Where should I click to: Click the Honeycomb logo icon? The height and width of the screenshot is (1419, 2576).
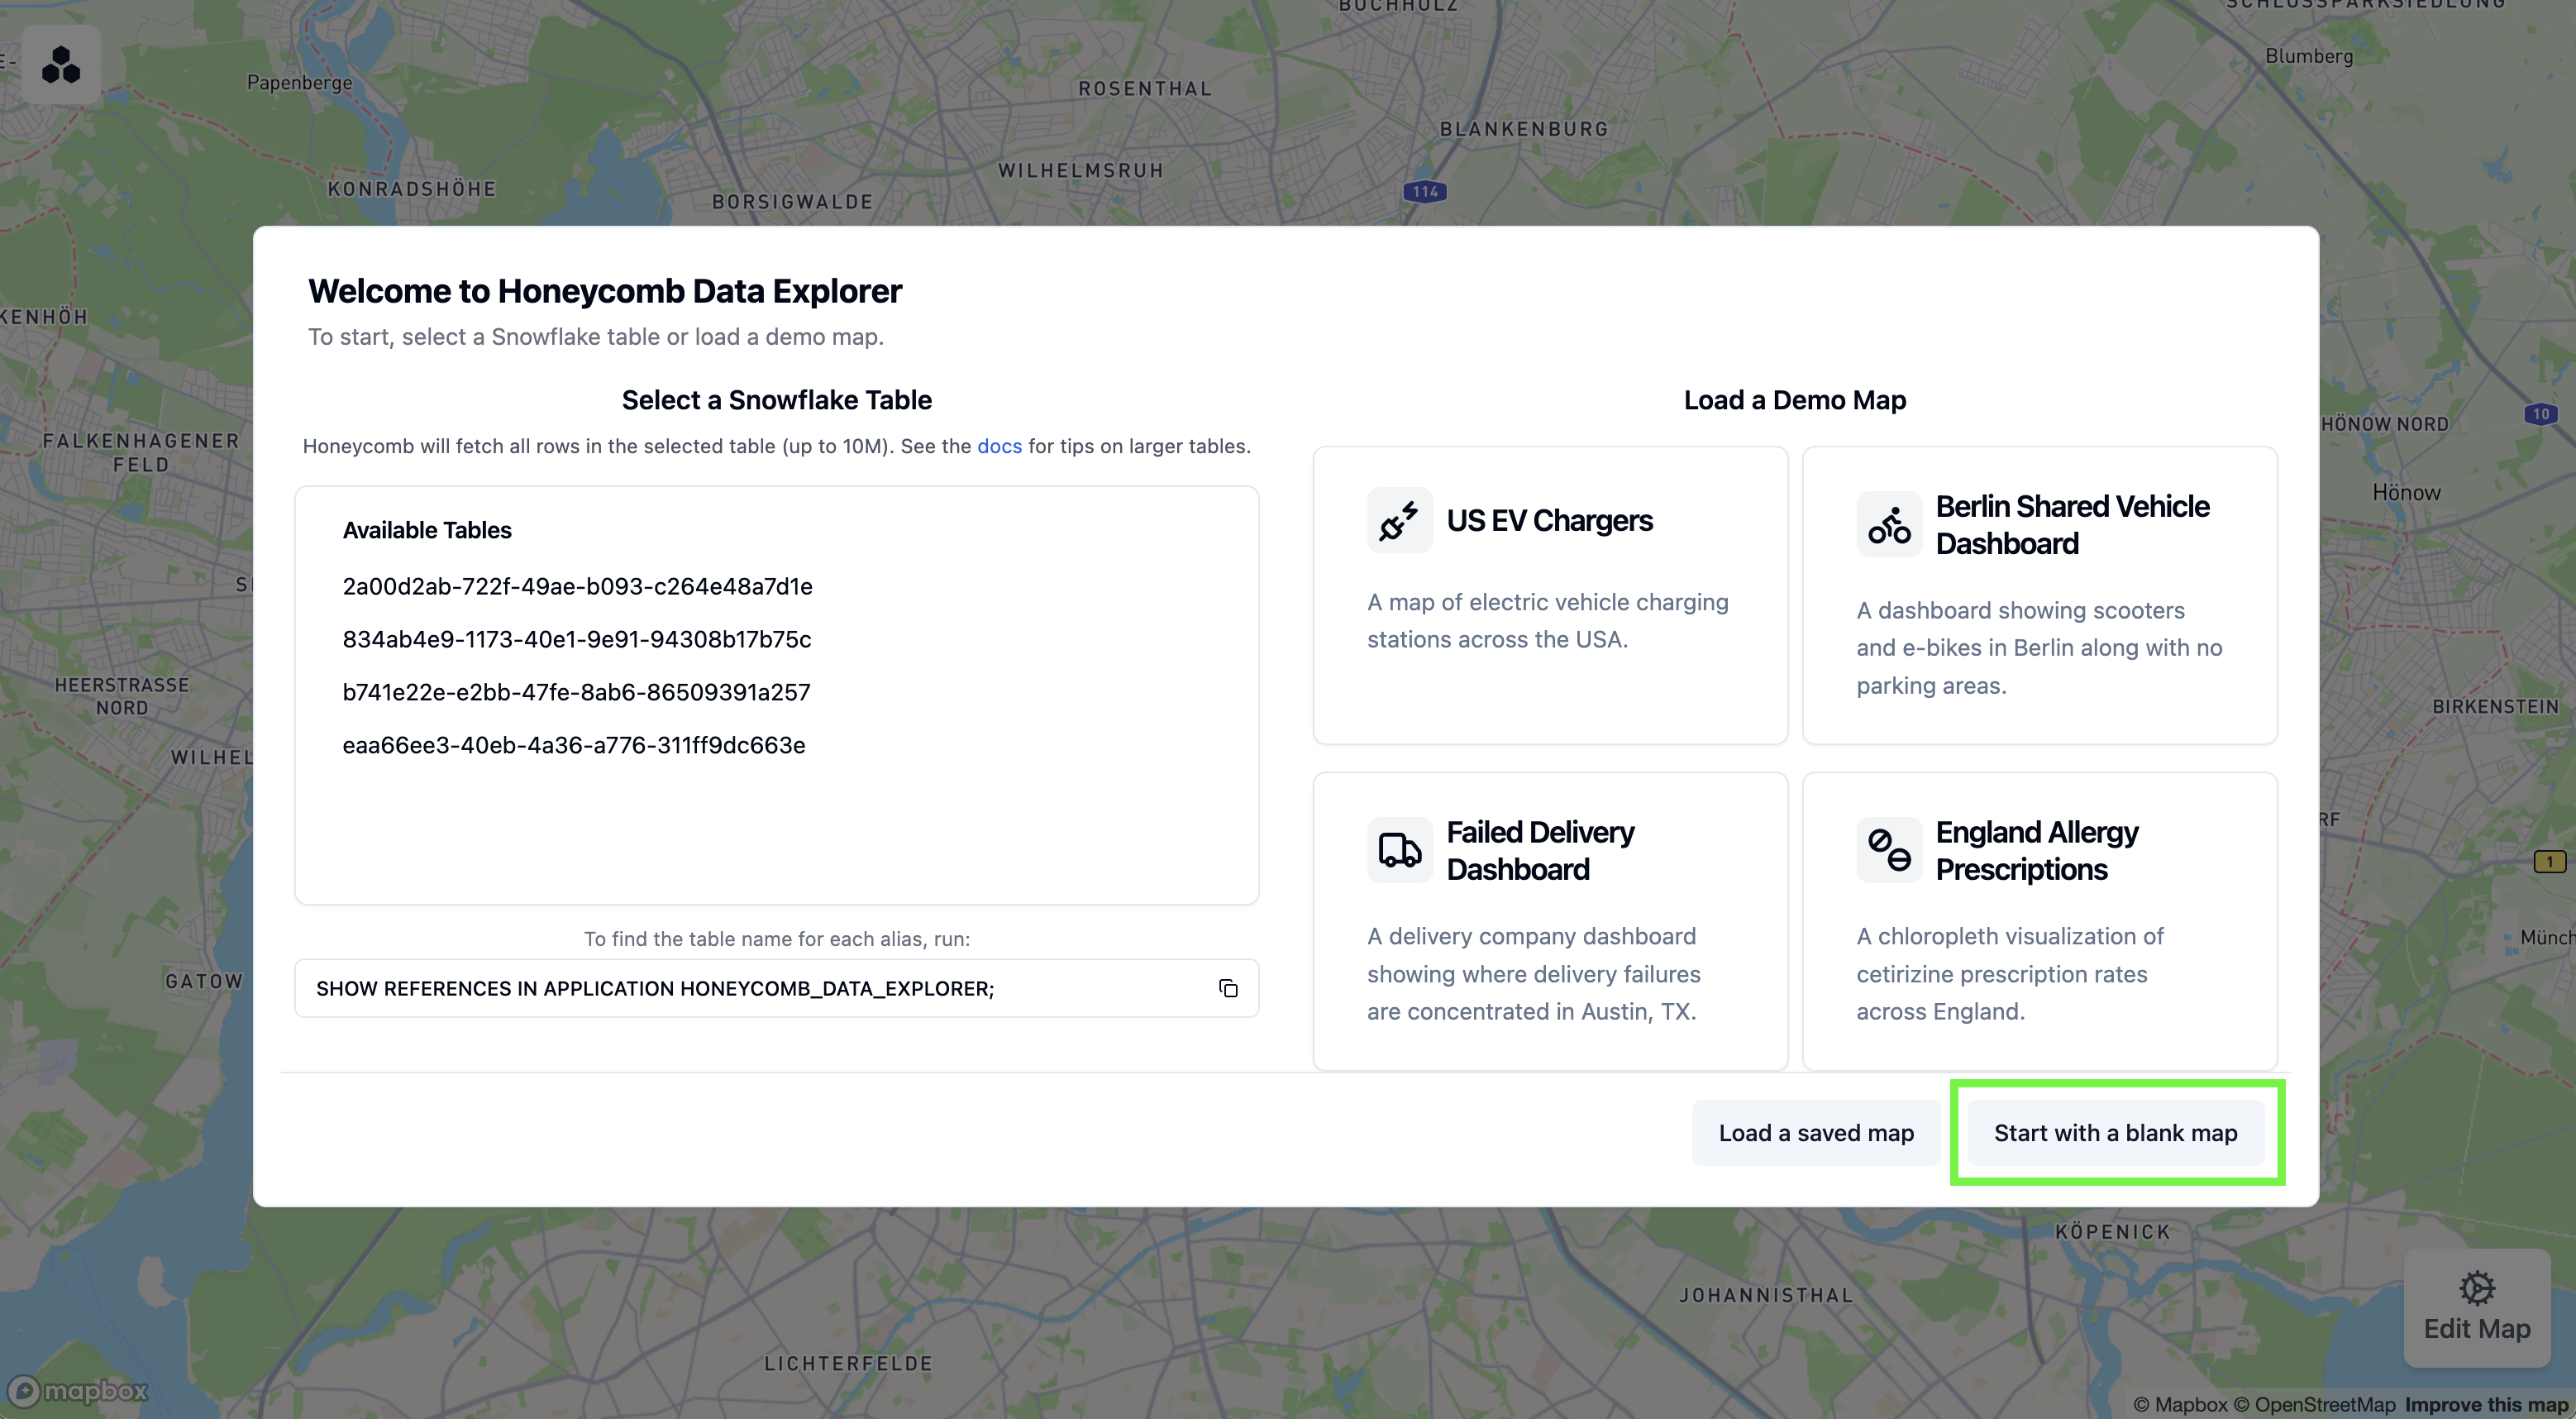point(61,65)
